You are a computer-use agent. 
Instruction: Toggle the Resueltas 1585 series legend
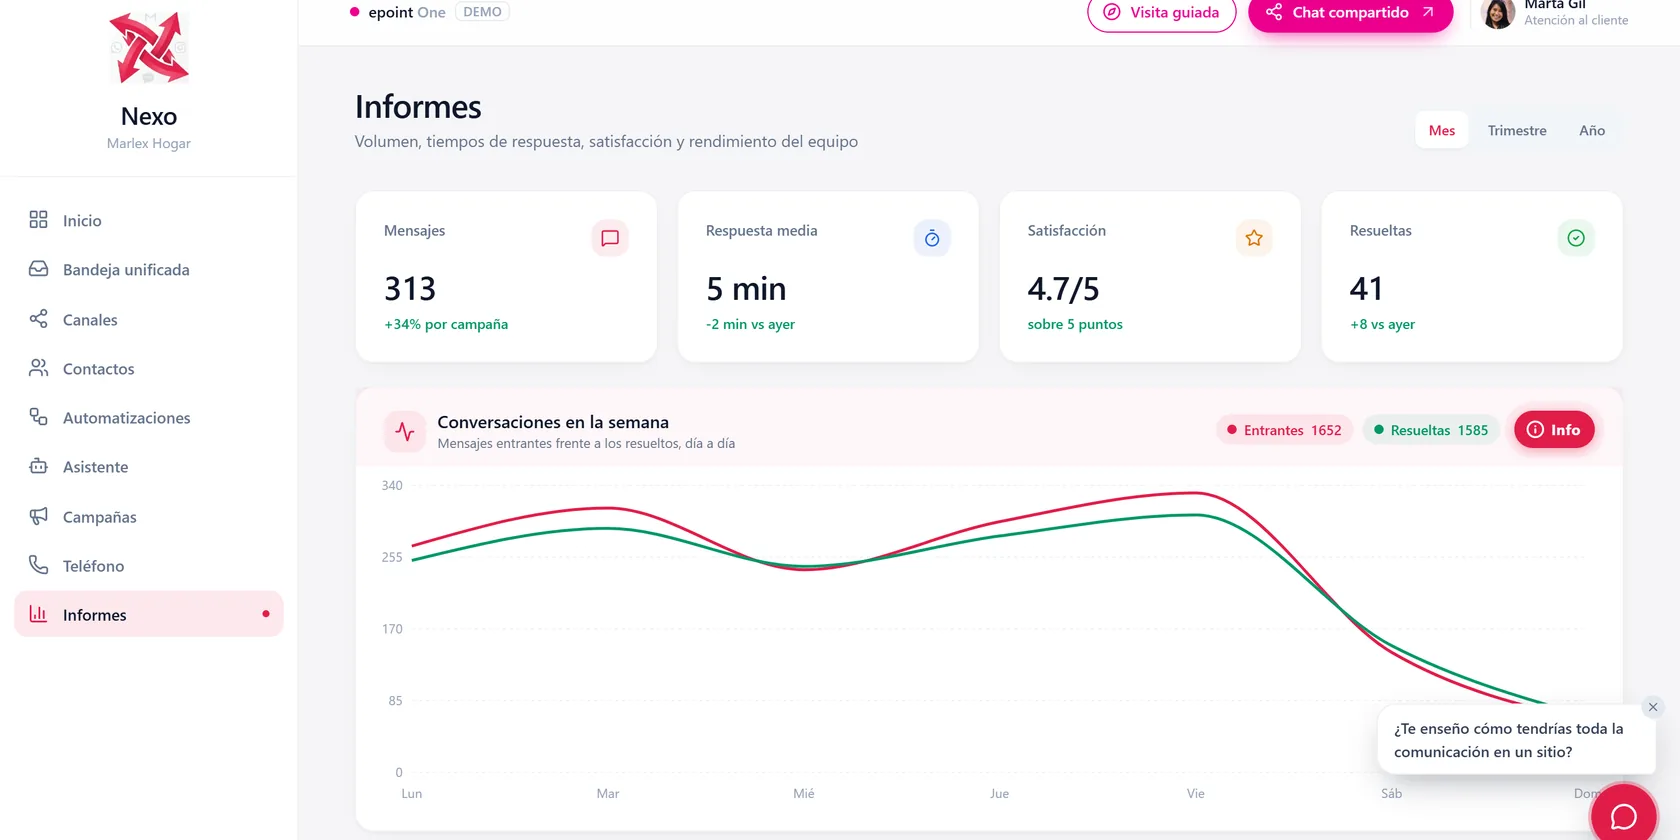pyautogui.click(x=1431, y=430)
